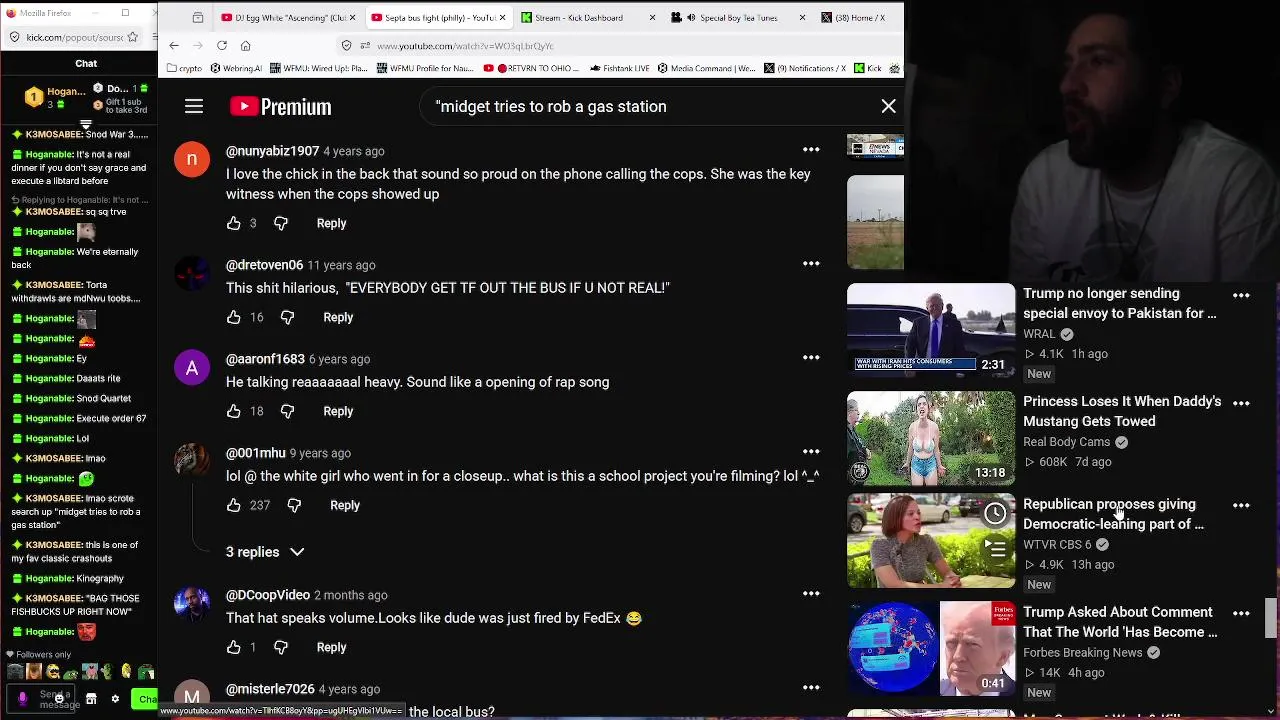1280x720 pixels.
Task: Open the @dretoven06 username link
Action: tap(264, 265)
